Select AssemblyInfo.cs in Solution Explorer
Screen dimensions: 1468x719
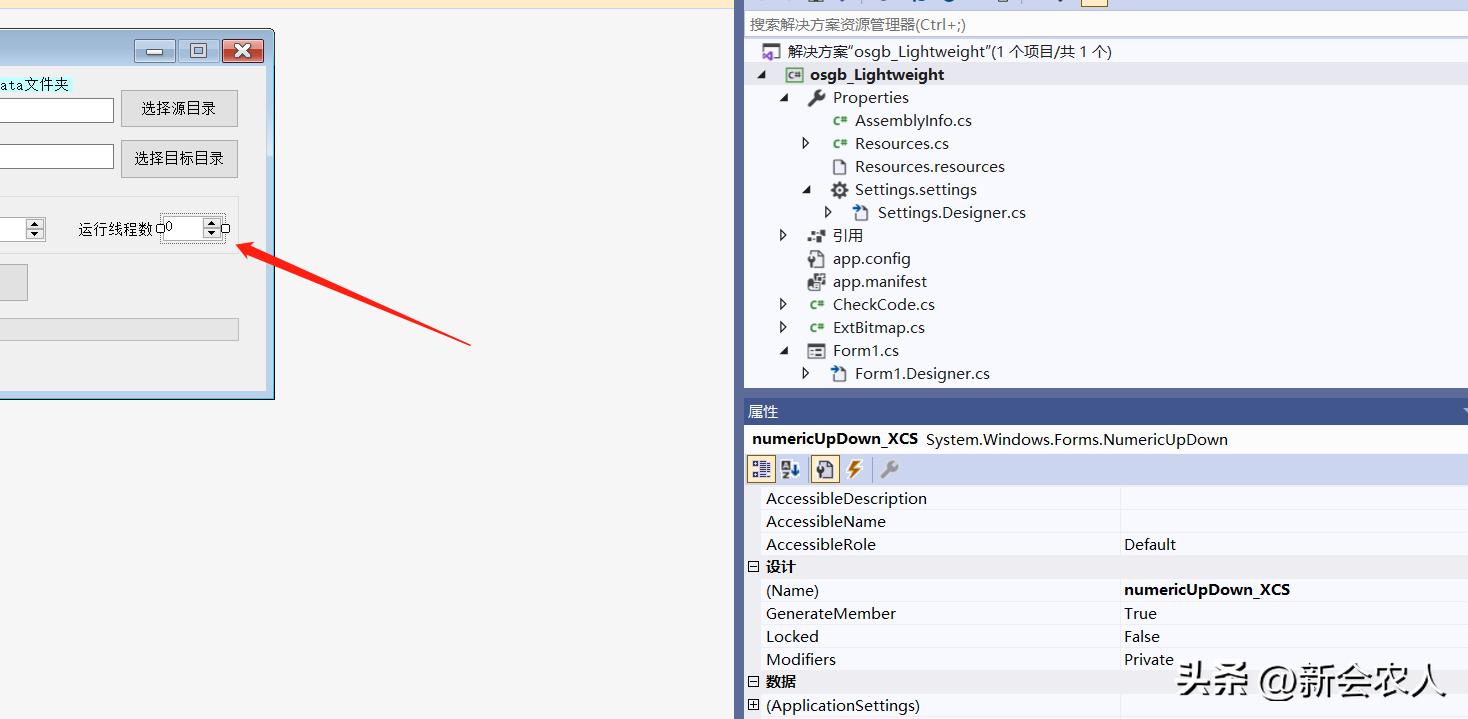coord(913,120)
